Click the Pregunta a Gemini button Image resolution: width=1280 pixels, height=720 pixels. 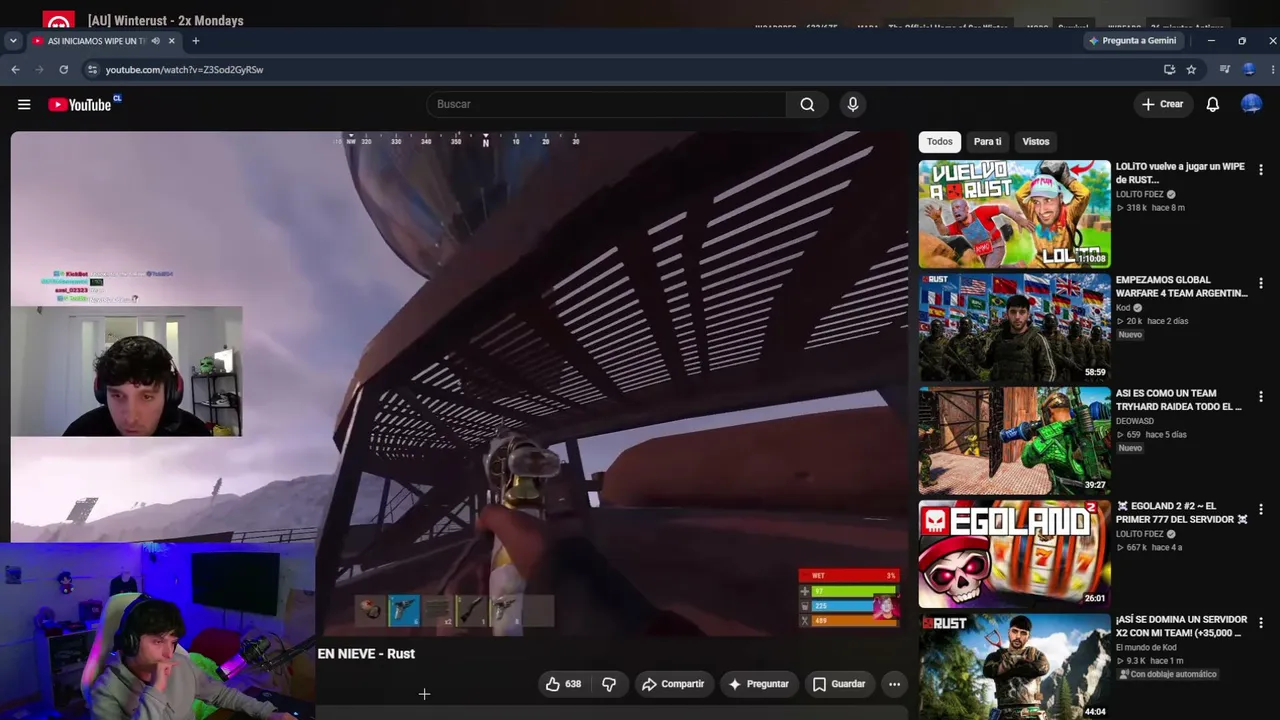pos(1132,41)
